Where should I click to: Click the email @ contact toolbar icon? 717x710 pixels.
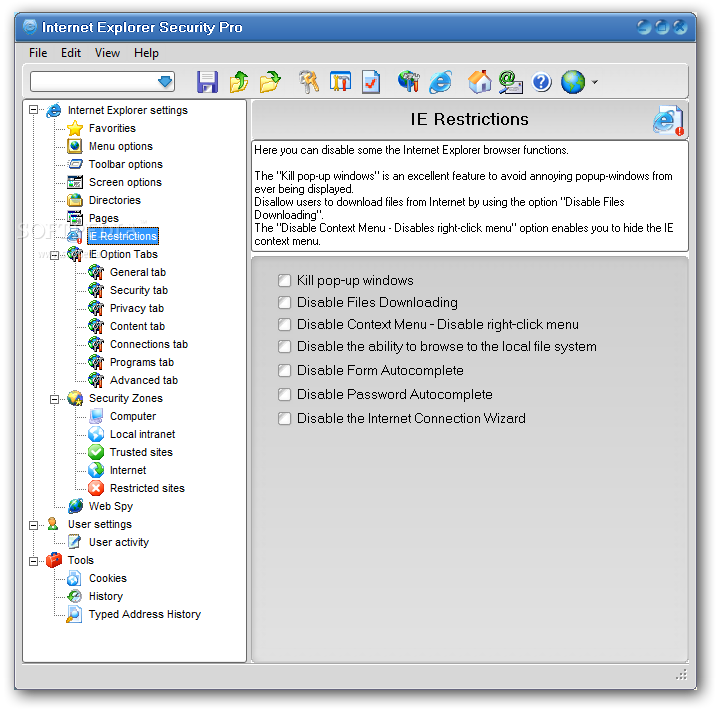510,82
